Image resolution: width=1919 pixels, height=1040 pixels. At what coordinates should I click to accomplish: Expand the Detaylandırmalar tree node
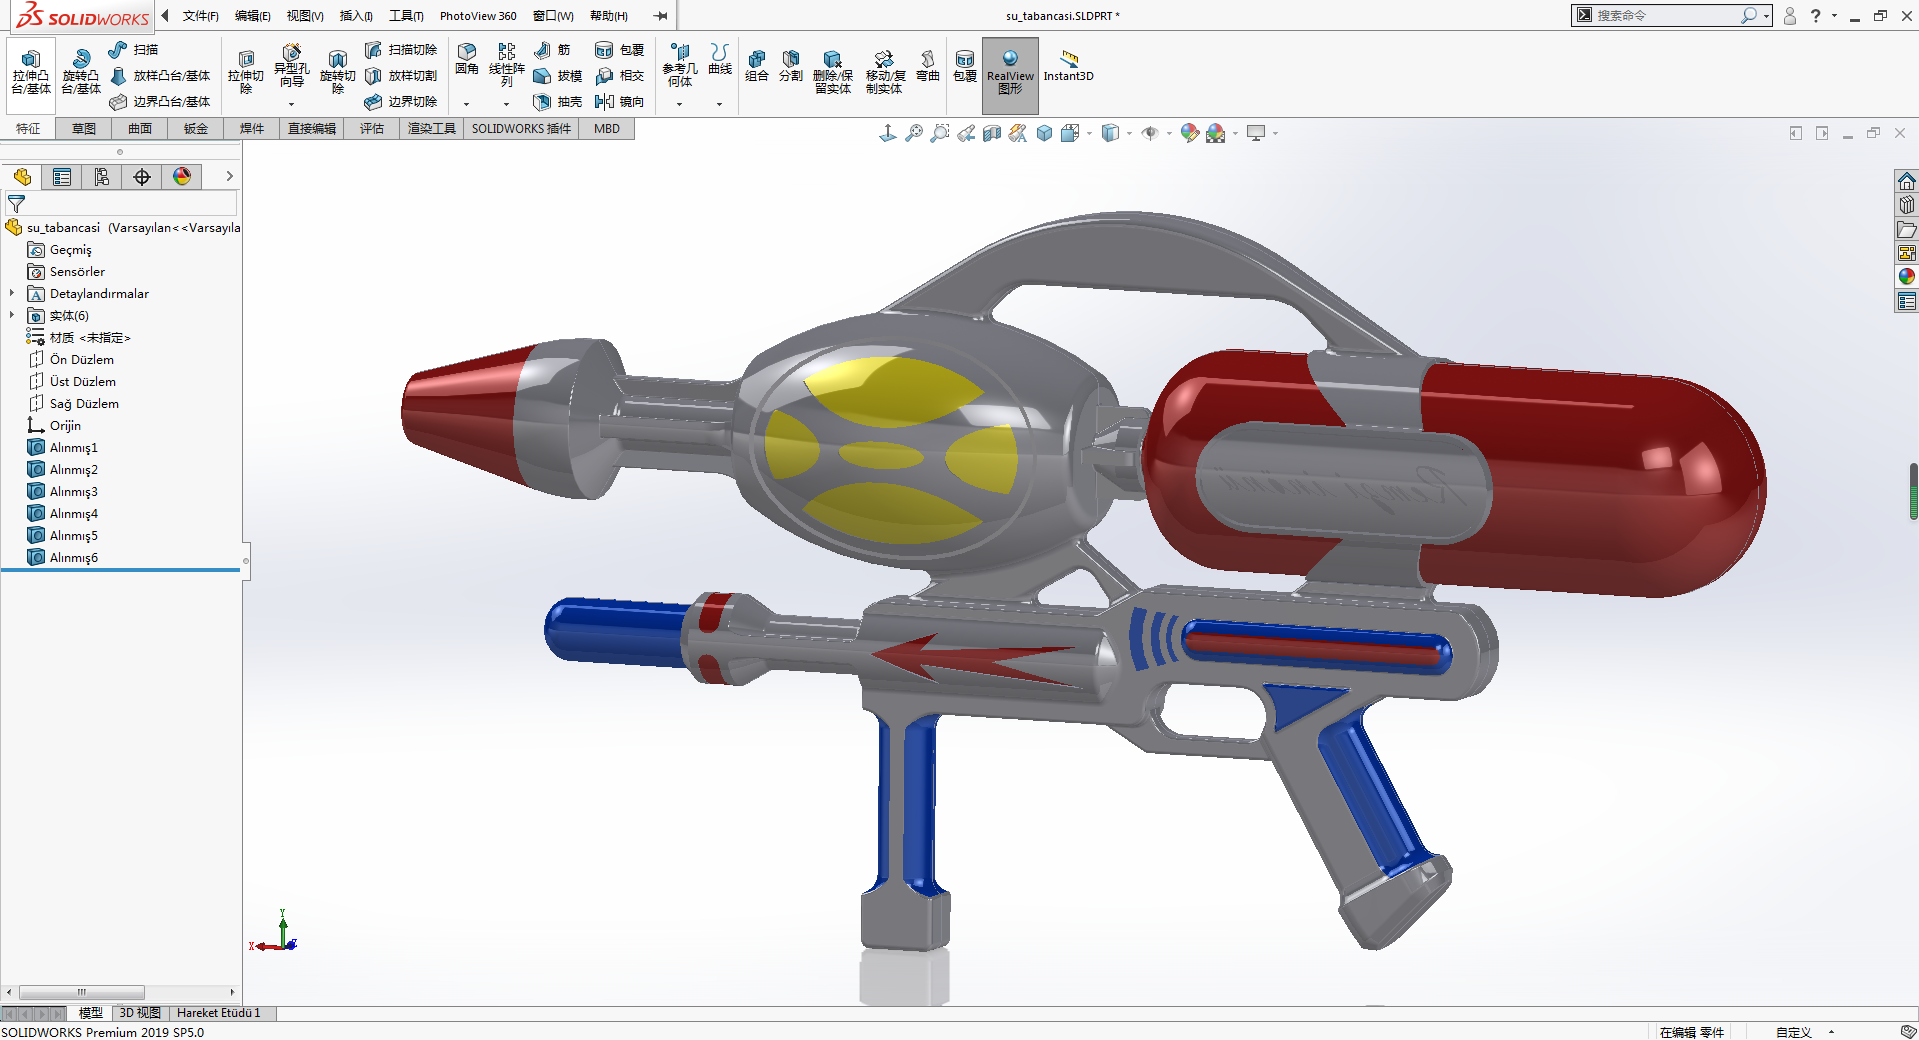[12, 294]
